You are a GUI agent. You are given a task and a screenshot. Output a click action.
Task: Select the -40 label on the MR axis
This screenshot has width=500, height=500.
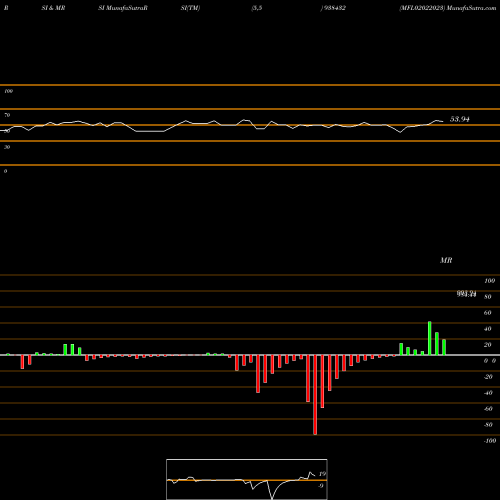pos(488,393)
